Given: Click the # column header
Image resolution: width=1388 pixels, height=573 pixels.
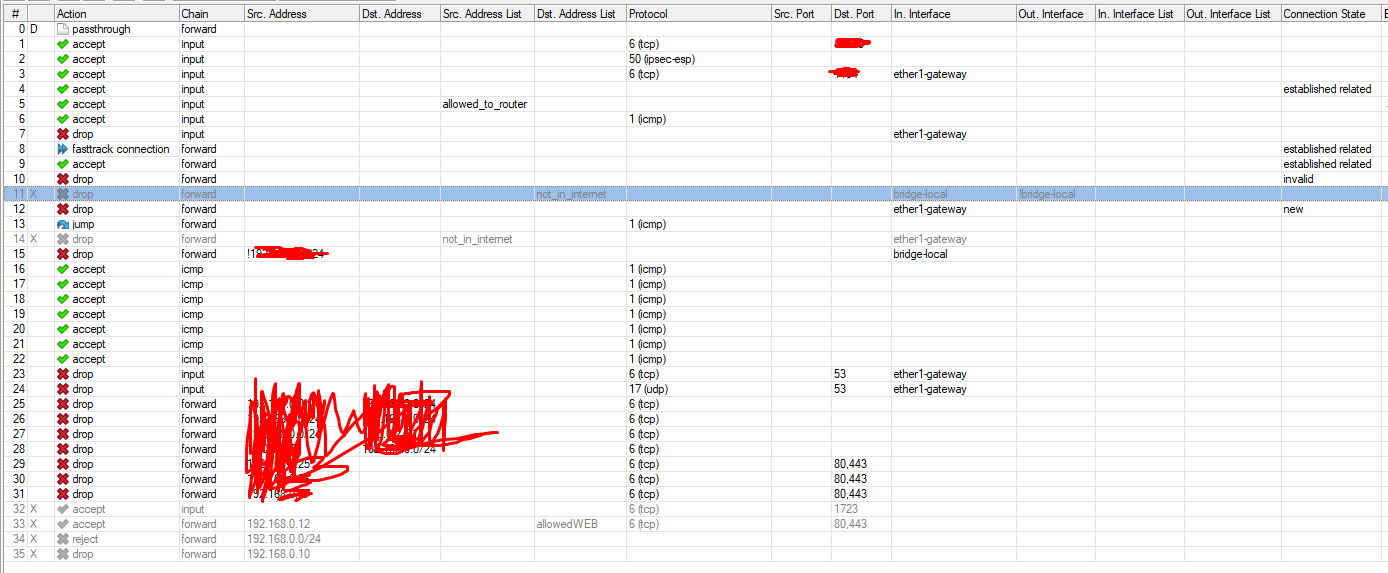Looking at the screenshot, I should 15,14.
